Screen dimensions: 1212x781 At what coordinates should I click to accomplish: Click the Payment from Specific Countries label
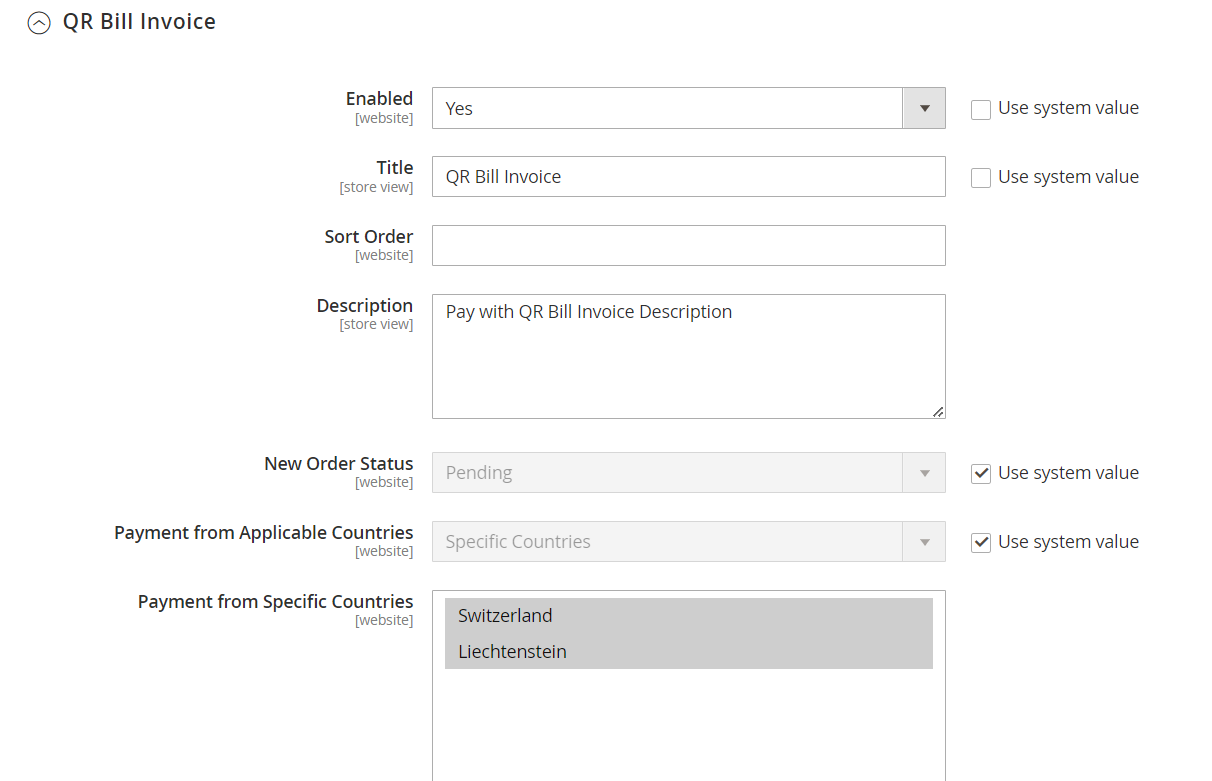[x=275, y=602]
